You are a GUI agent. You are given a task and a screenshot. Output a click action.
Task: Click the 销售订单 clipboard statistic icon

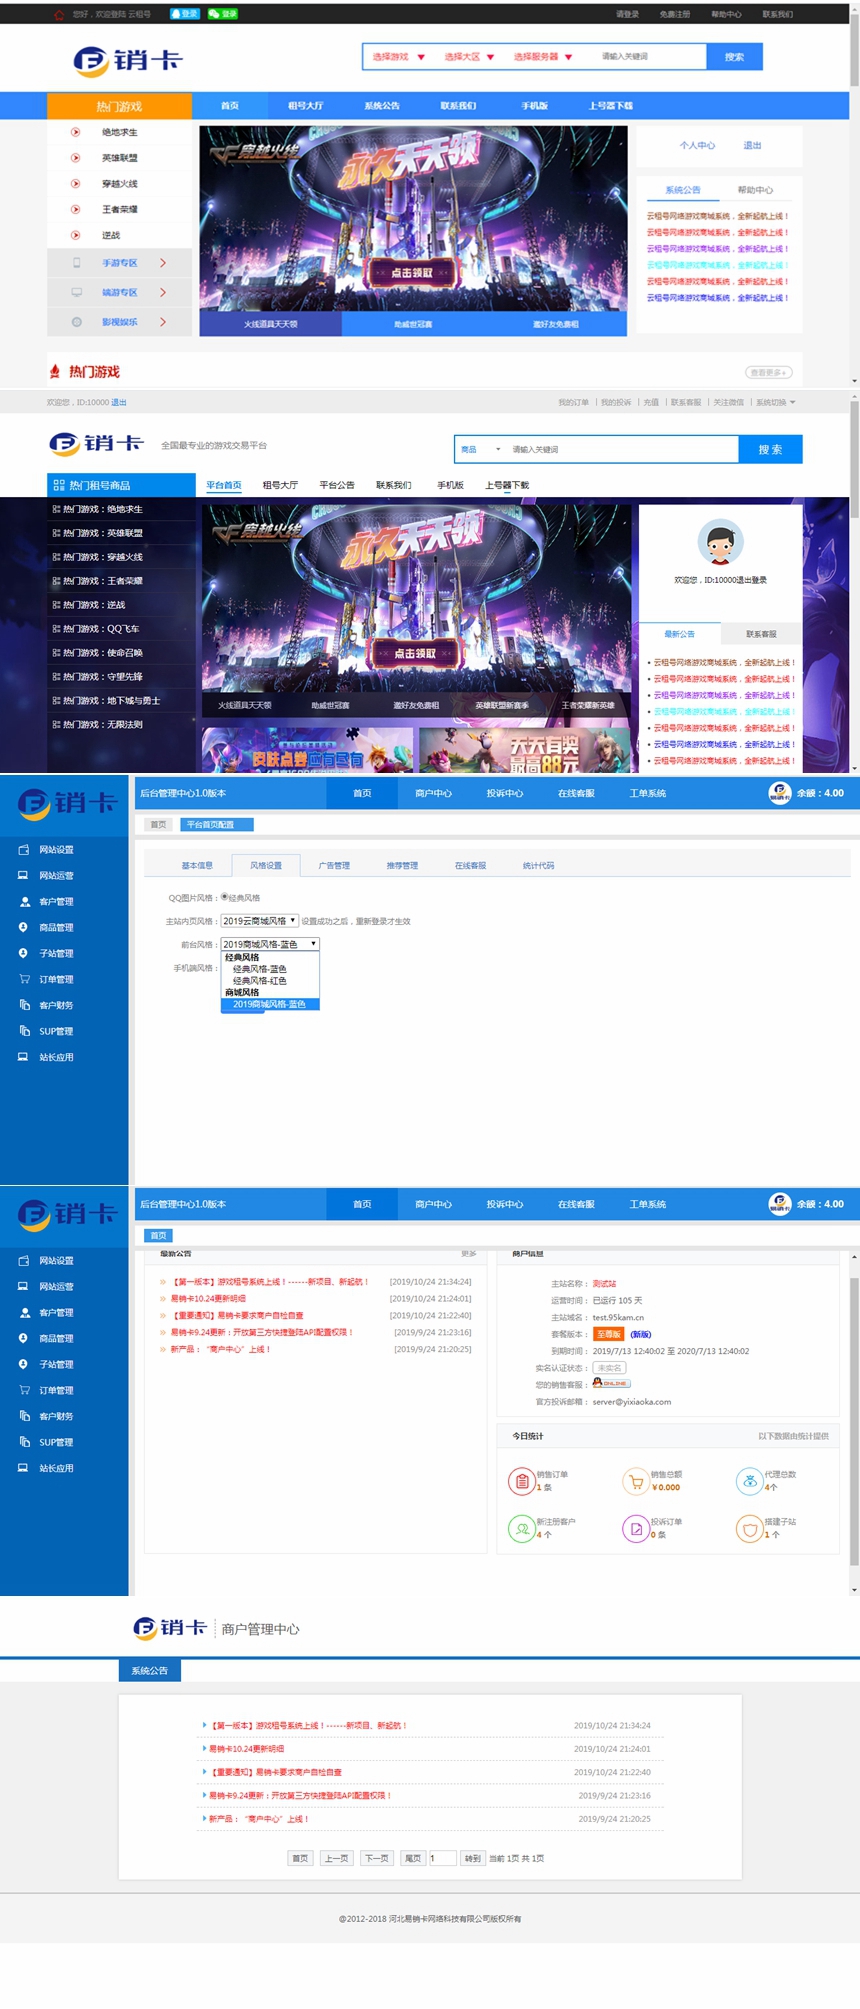pos(521,1480)
